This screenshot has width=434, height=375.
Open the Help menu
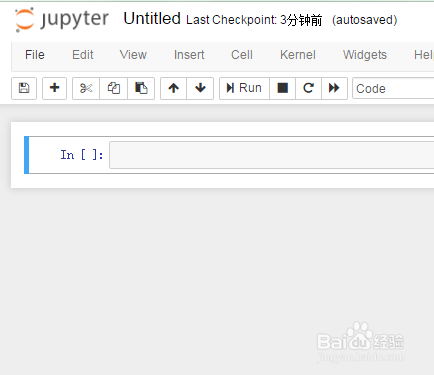(423, 55)
